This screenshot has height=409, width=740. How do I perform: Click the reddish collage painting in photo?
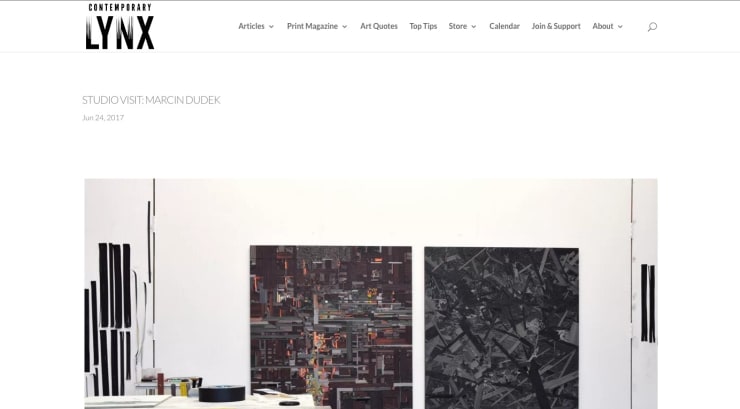[x=331, y=327]
